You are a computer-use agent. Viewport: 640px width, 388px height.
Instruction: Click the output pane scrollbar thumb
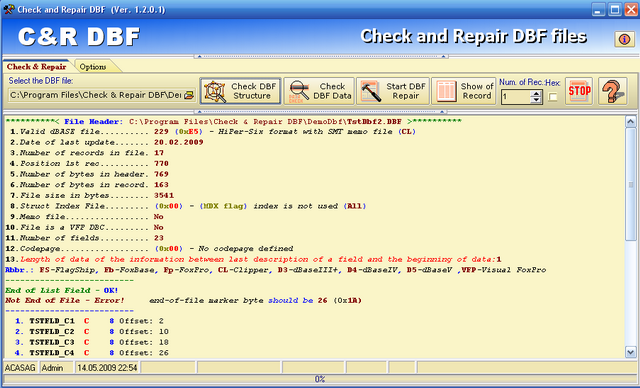pos(631,184)
